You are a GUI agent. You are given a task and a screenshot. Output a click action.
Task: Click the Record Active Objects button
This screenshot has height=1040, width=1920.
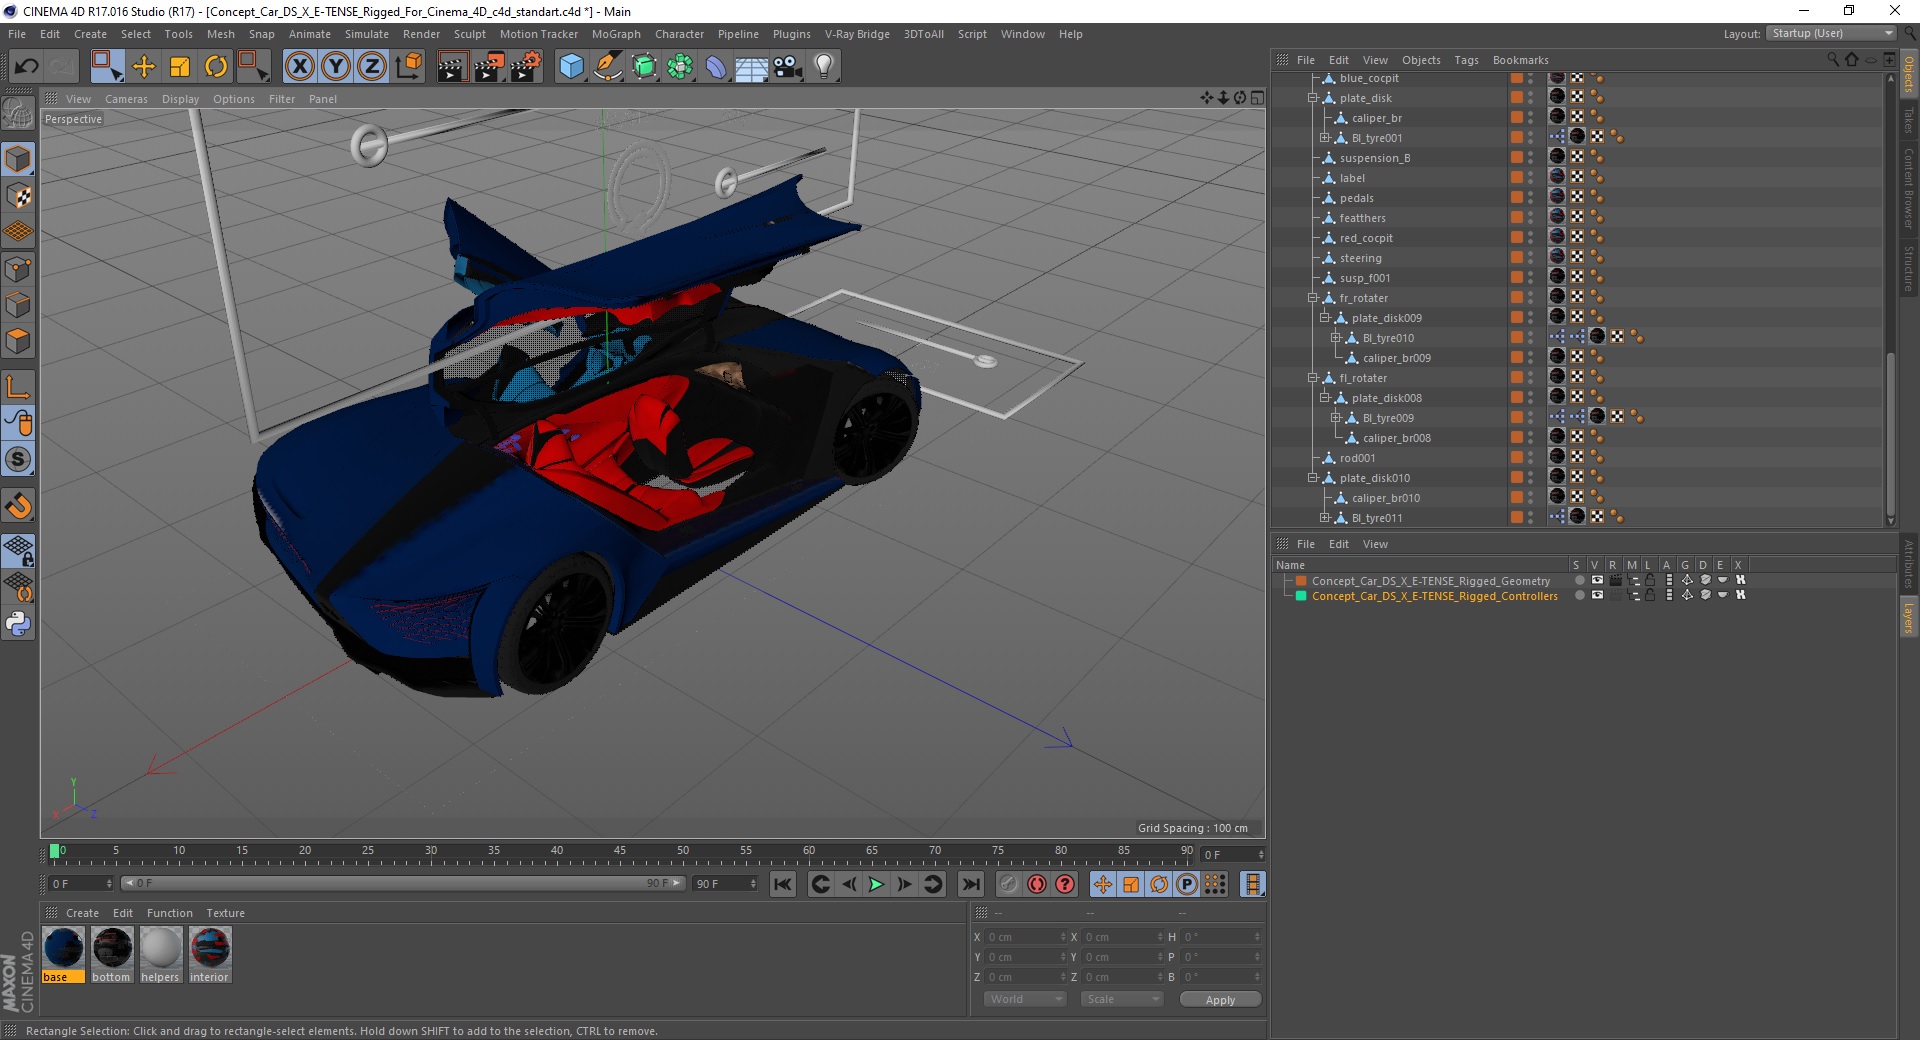1008,884
